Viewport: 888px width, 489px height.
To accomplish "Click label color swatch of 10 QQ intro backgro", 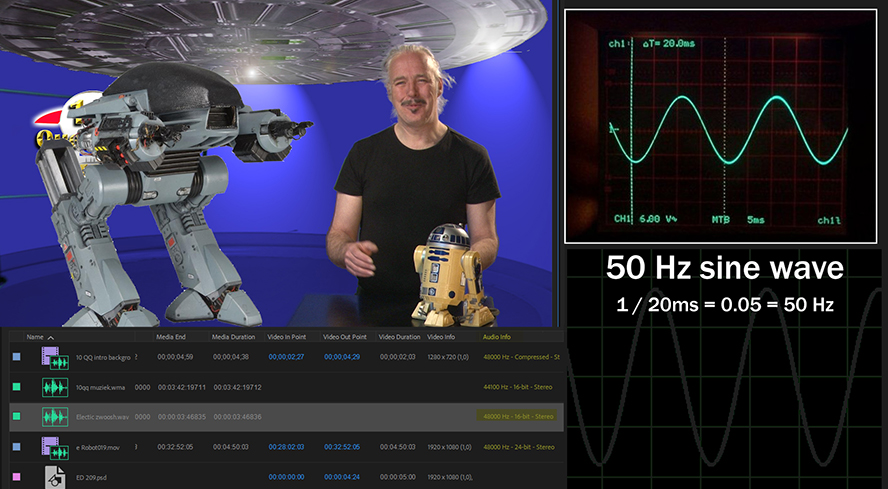I will pyautogui.click(x=16, y=357).
